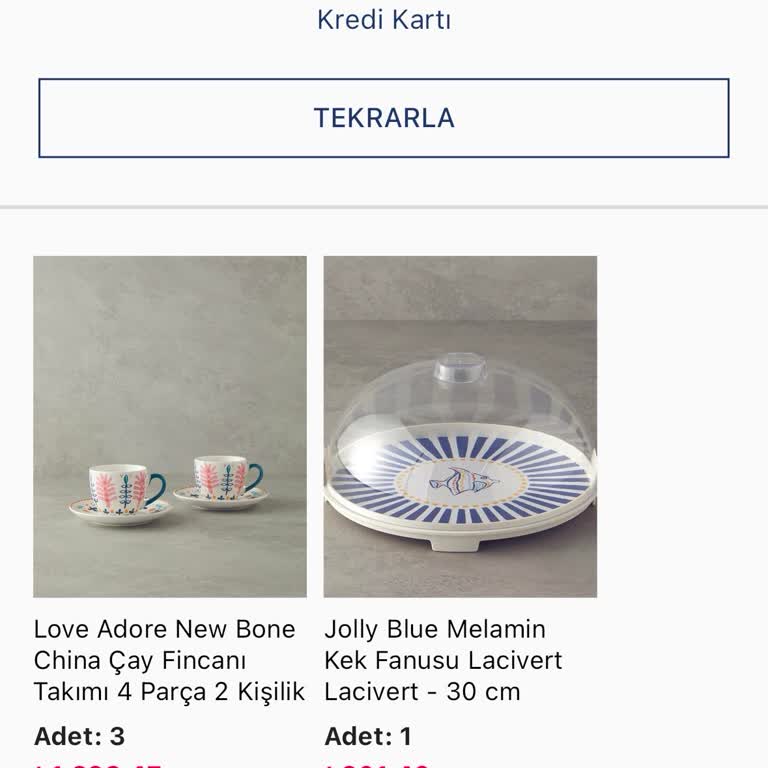
Task: Select the text Kek Fanusu Lacivert
Action: tap(443, 660)
